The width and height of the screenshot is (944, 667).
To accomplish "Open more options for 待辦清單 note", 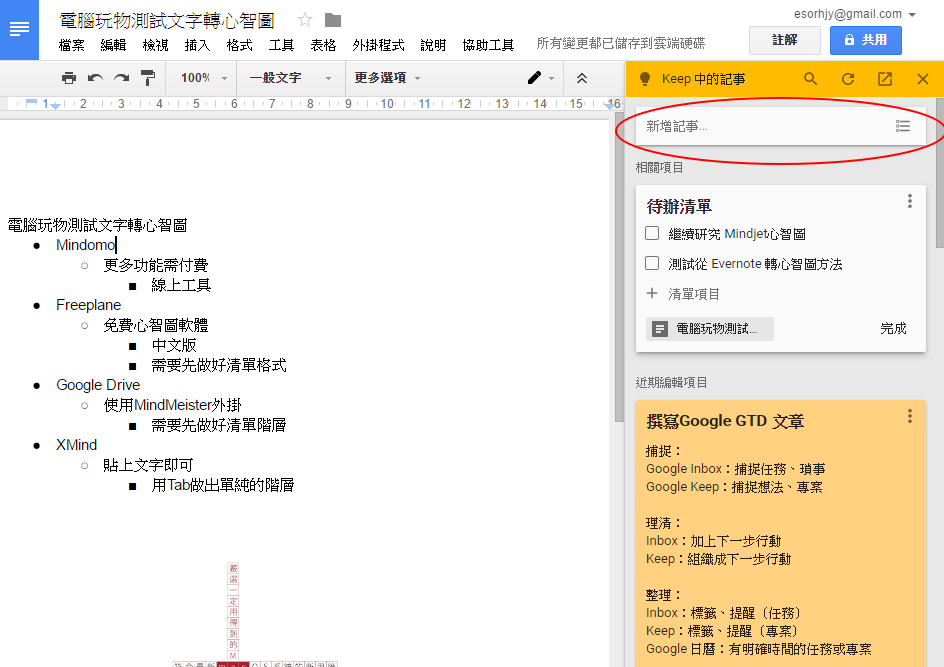I will pos(910,201).
